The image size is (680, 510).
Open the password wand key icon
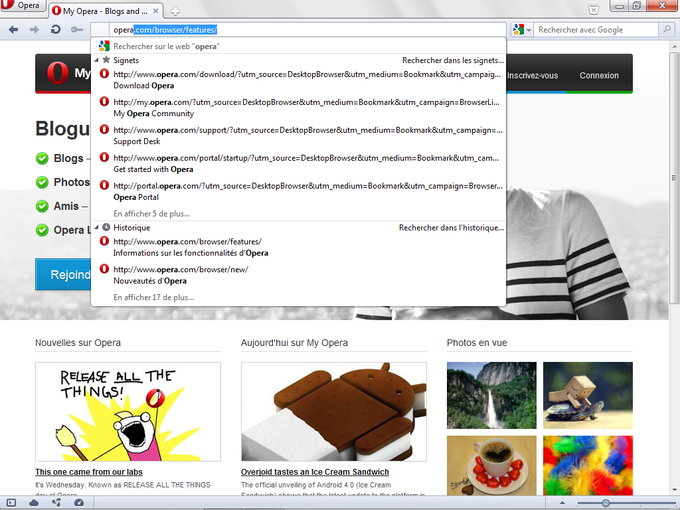click(x=77, y=29)
